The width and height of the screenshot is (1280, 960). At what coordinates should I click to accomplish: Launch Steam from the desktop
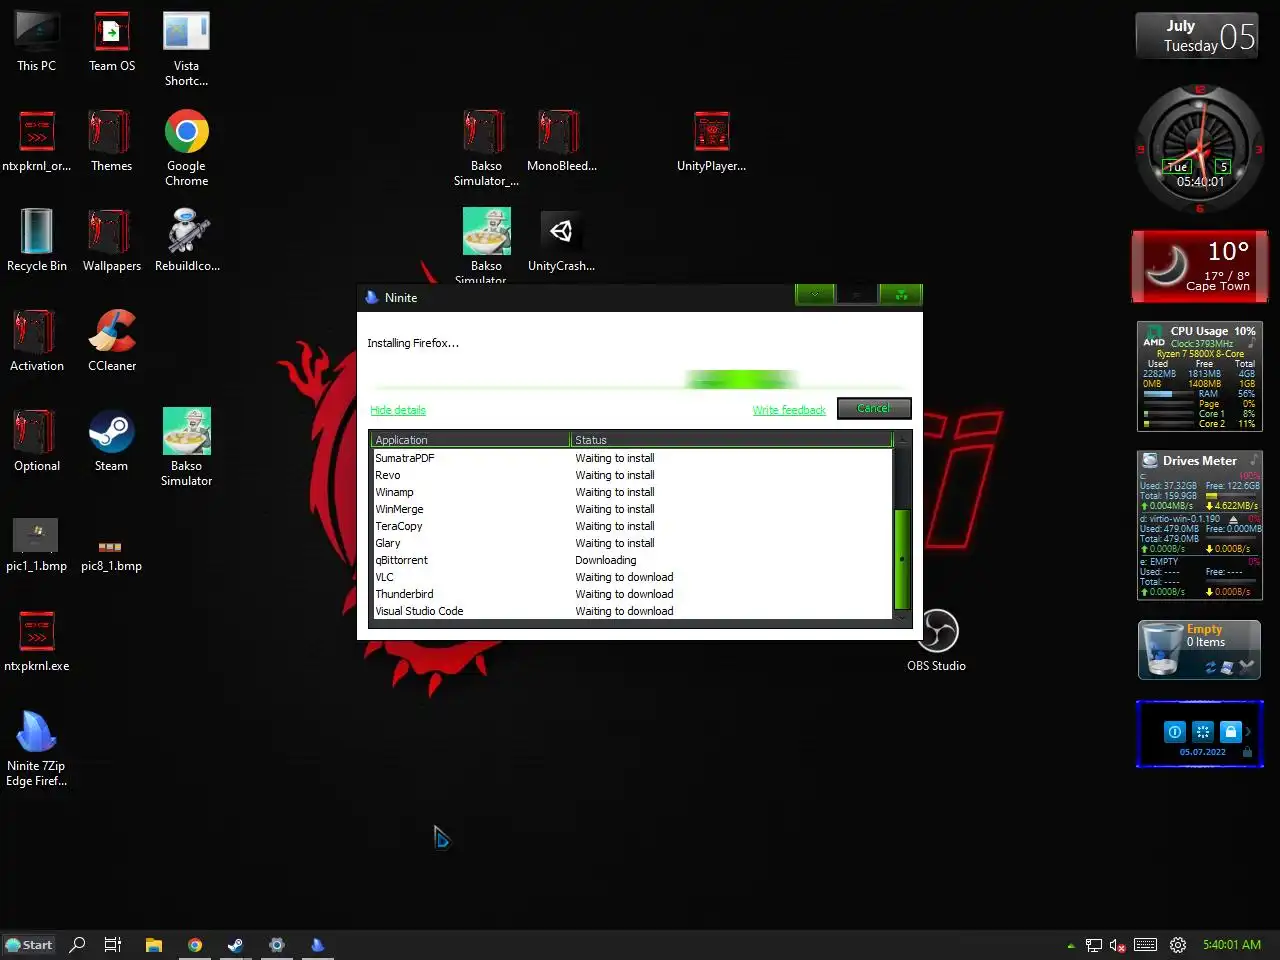tap(111, 441)
